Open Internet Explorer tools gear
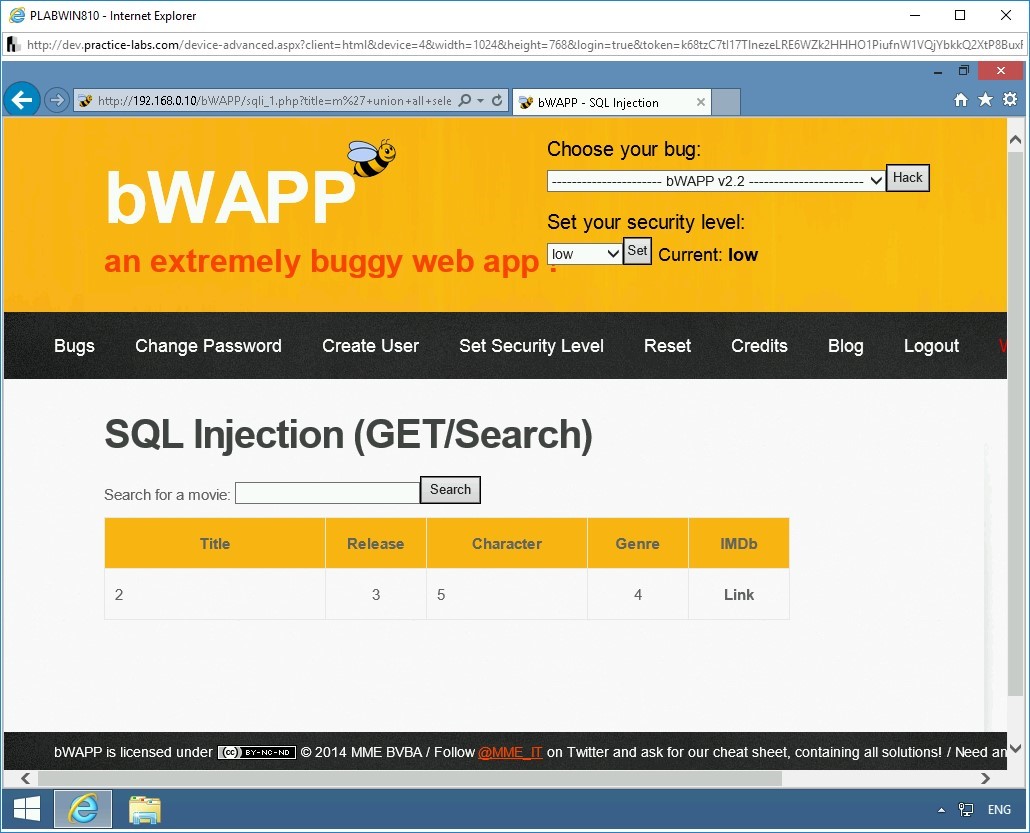1030x833 pixels. tap(1009, 100)
